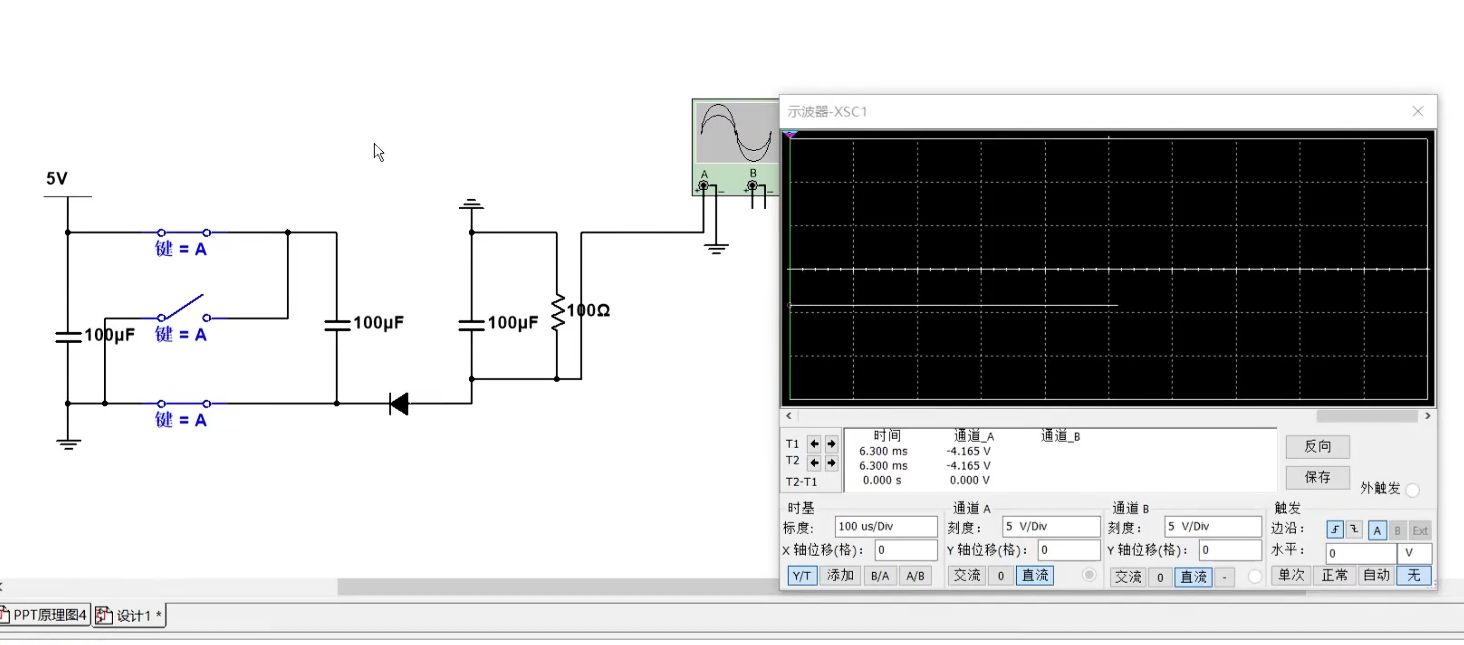Click the closed switch on the bottom ground wire

click(x=183, y=404)
